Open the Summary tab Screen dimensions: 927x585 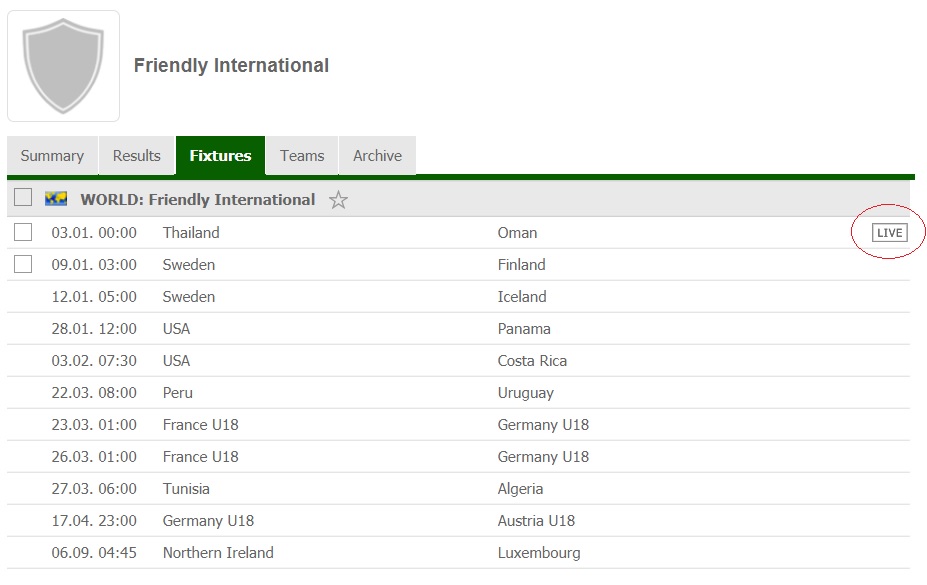point(52,156)
